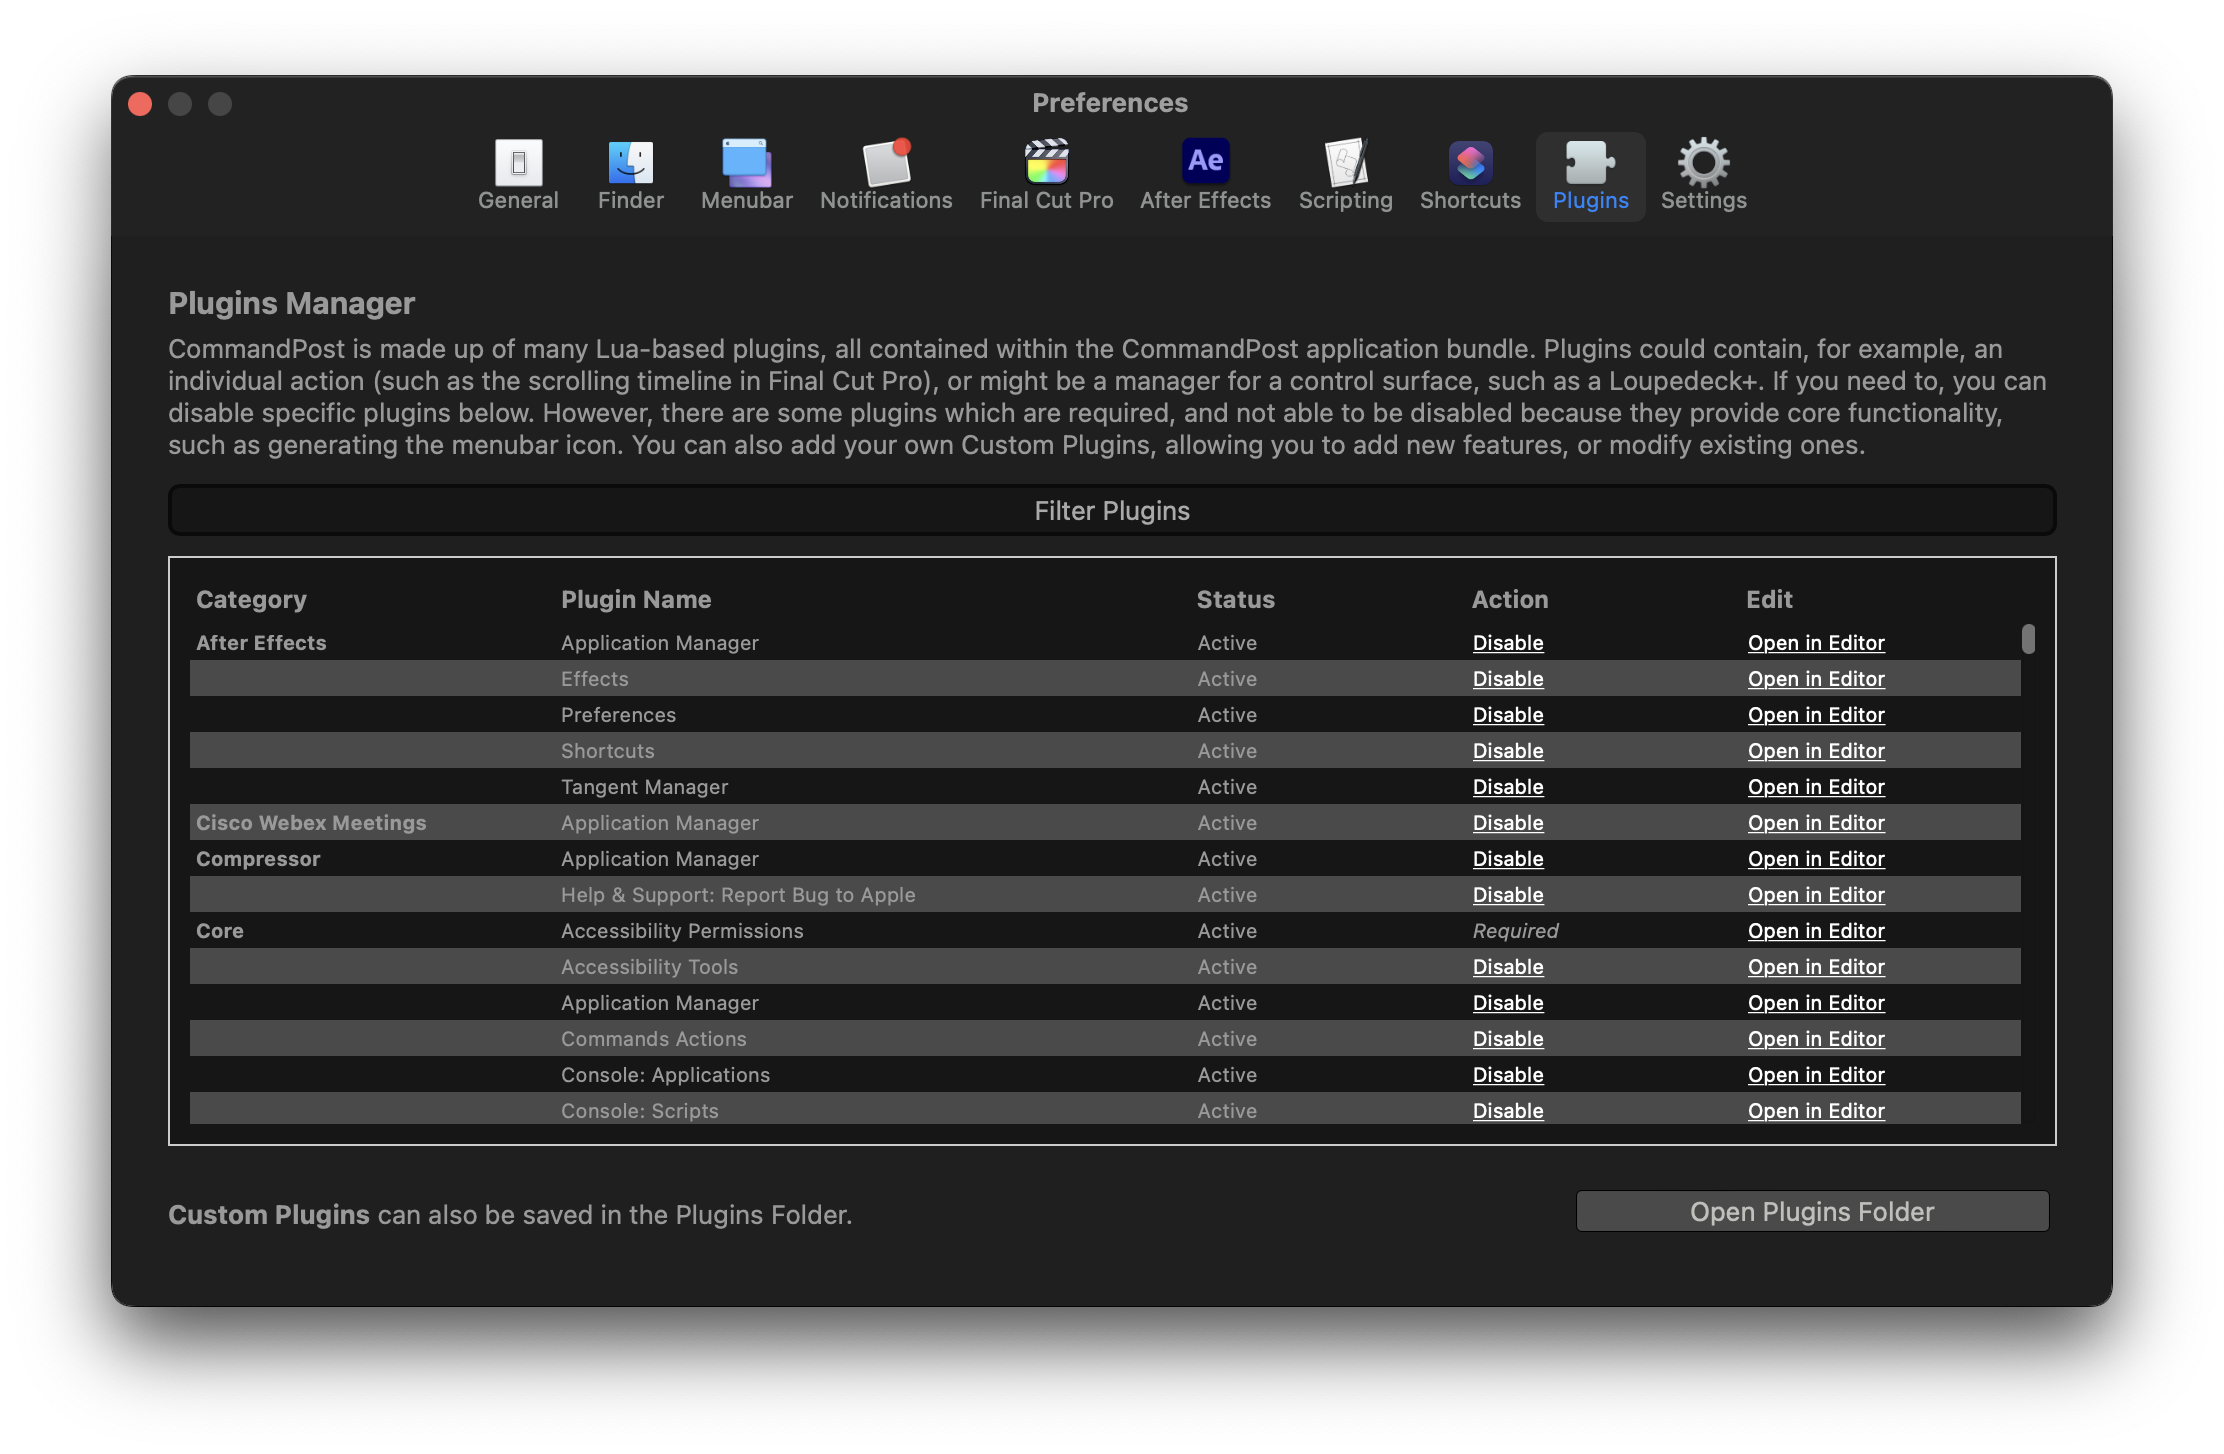Open the Preferences plugin in Editor
This screenshot has height=1454, width=2224.
(x=1816, y=715)
